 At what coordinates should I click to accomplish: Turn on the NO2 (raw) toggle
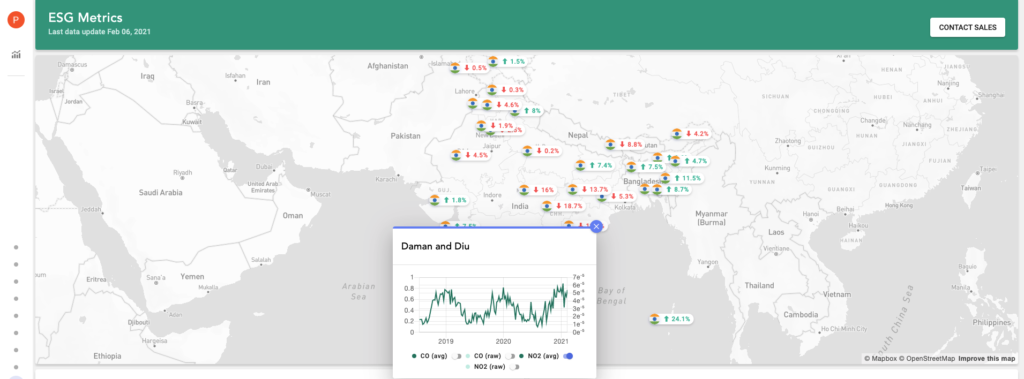(x=515, y=367)
